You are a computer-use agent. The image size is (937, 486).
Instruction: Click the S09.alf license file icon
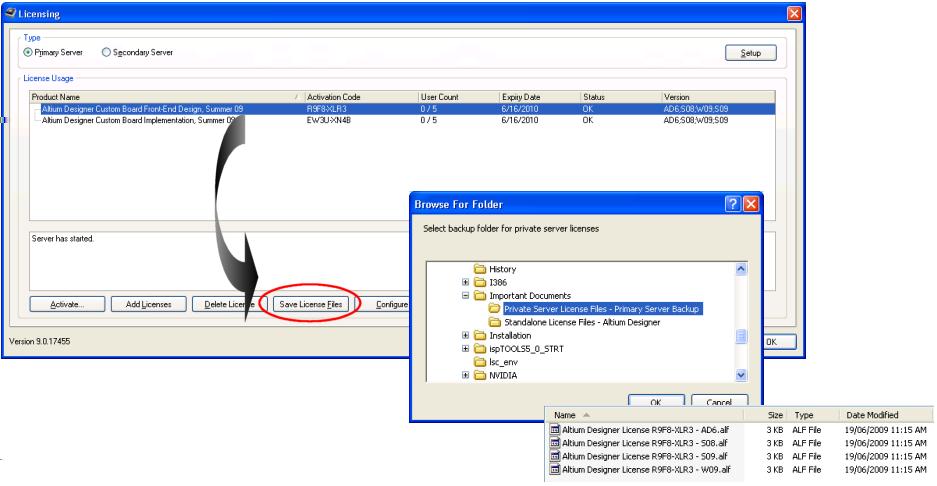point(555,456)
